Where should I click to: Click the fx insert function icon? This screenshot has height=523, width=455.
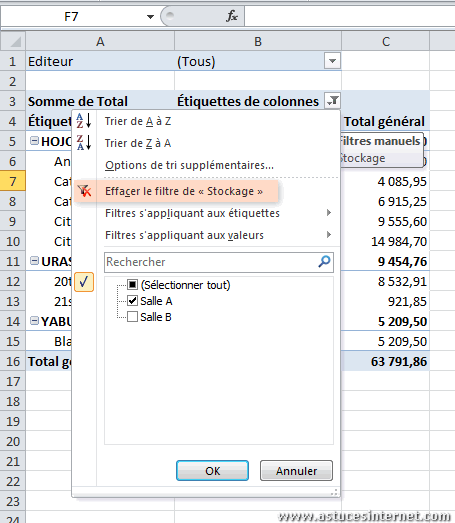click(x=232, y=16)
